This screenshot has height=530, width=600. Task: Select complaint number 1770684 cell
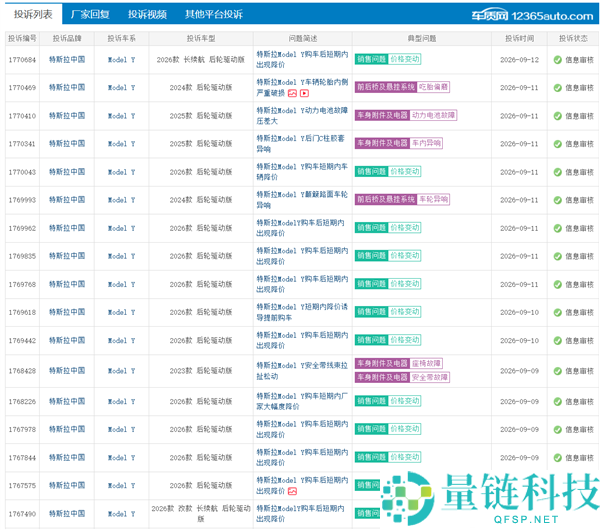(22, 60)
